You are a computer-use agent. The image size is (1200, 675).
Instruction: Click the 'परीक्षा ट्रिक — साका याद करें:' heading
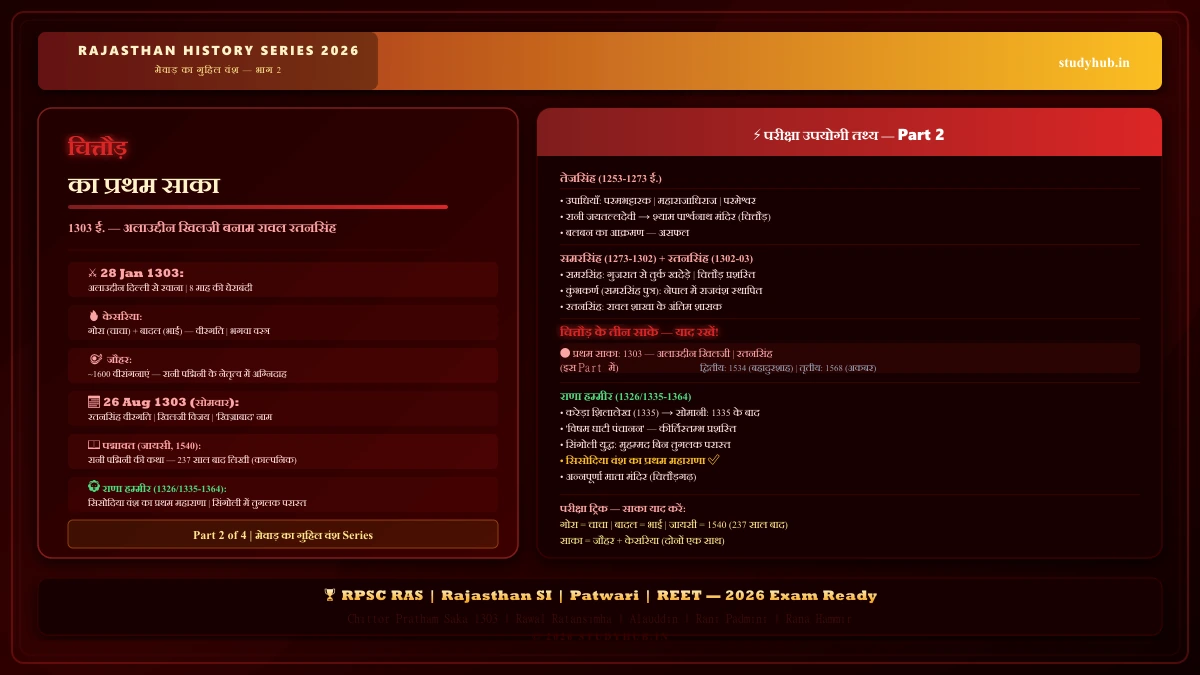tap(623, 509)
